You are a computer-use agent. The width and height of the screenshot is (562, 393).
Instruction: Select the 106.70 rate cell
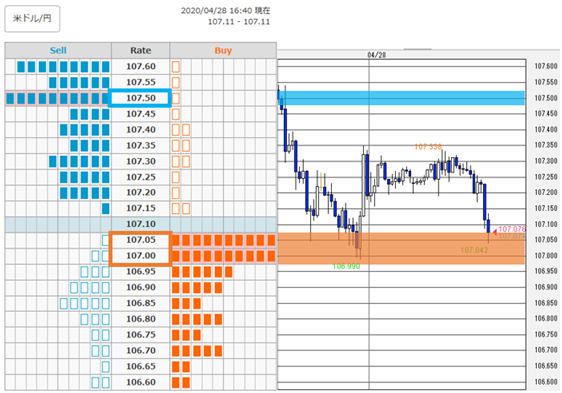pyautogui.click(x=140, y=350)
